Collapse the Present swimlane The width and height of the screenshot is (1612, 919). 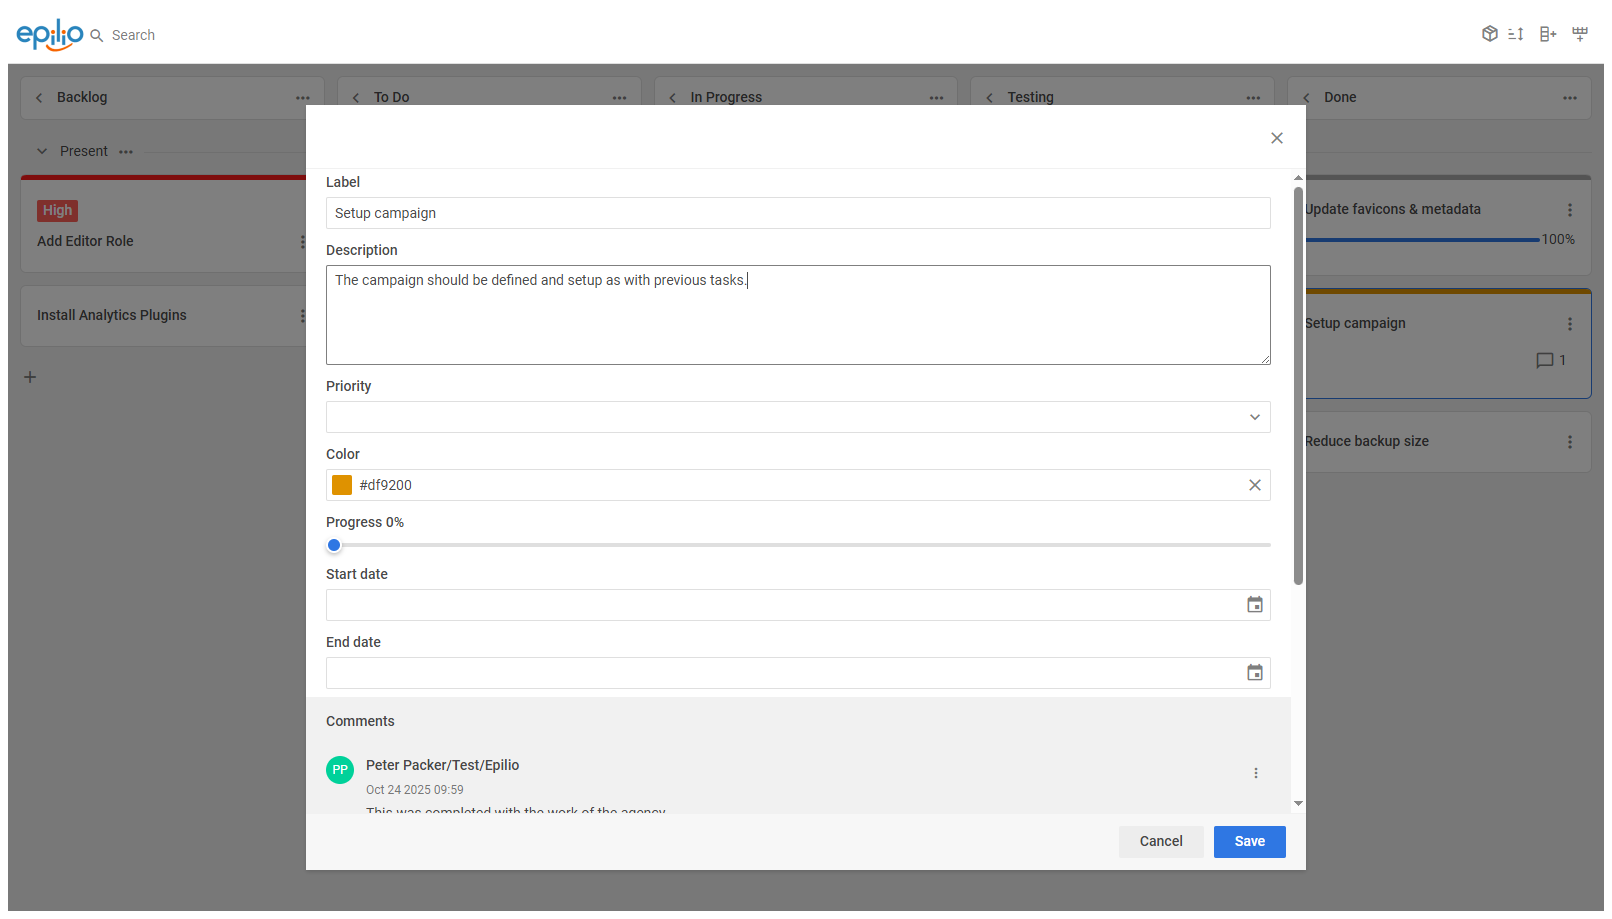pyautogui.click(x=42, y=152)
